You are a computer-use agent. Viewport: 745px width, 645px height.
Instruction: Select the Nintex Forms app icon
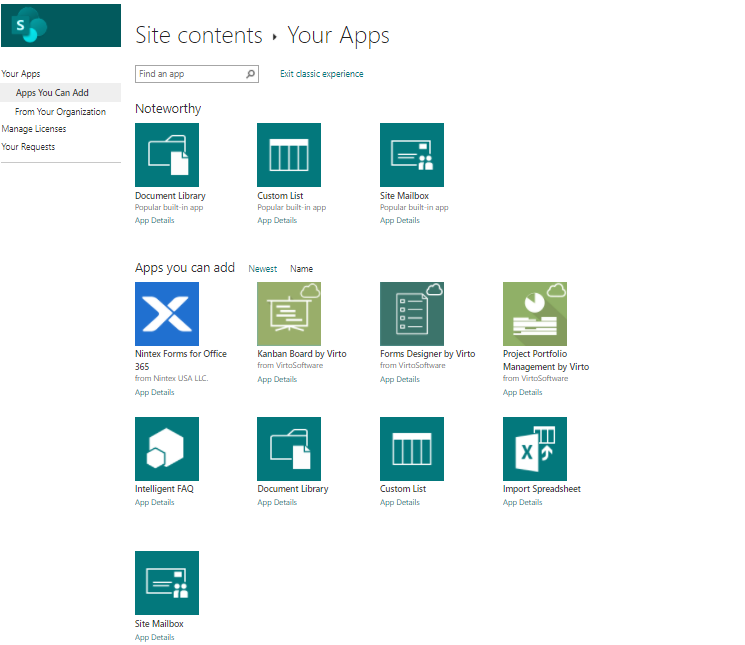pyautogui.click(x=167, y=314)
